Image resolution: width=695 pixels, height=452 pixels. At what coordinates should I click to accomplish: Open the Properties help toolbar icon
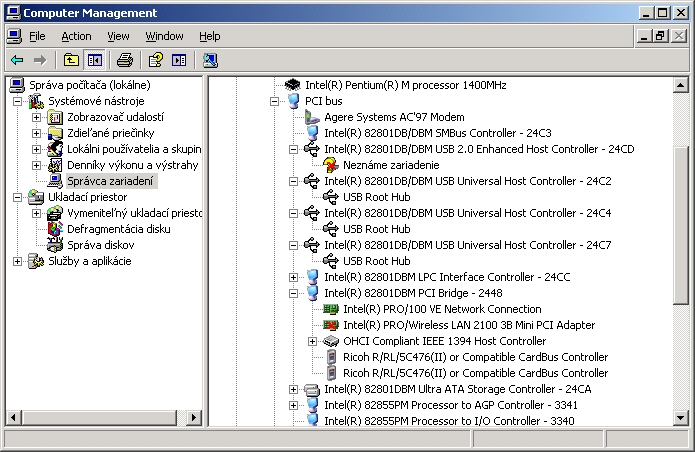point(156,60)
